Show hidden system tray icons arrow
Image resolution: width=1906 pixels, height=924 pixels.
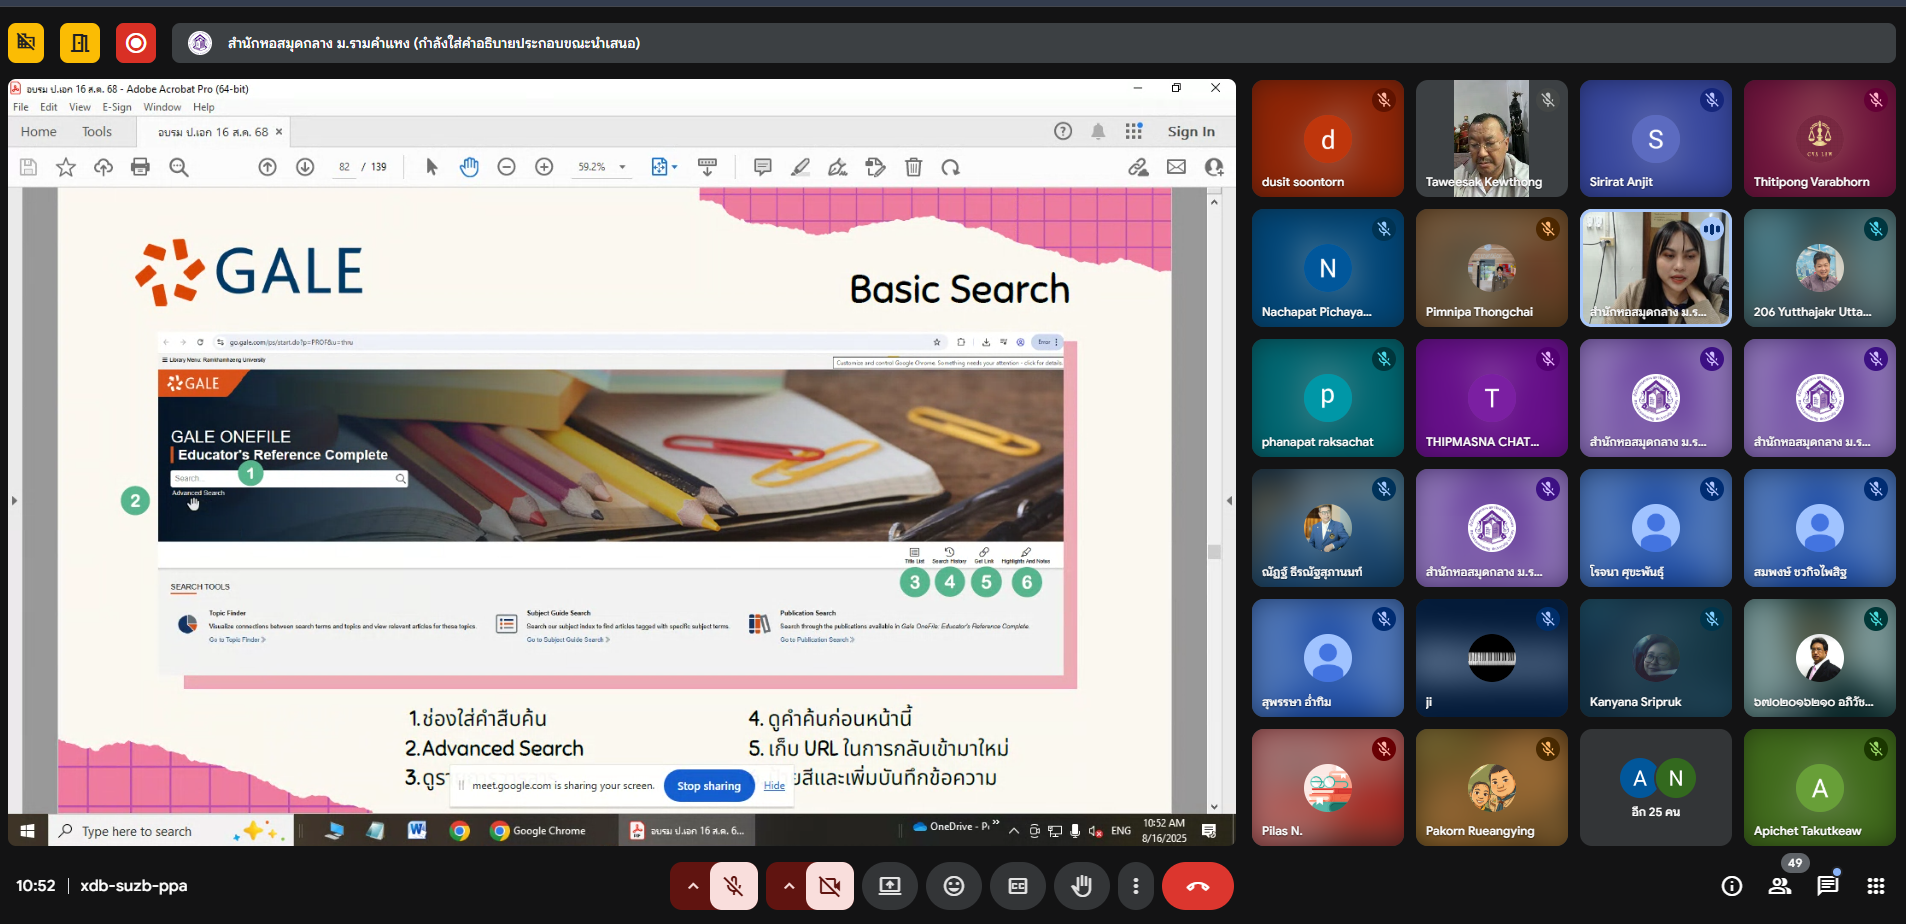1014,830
